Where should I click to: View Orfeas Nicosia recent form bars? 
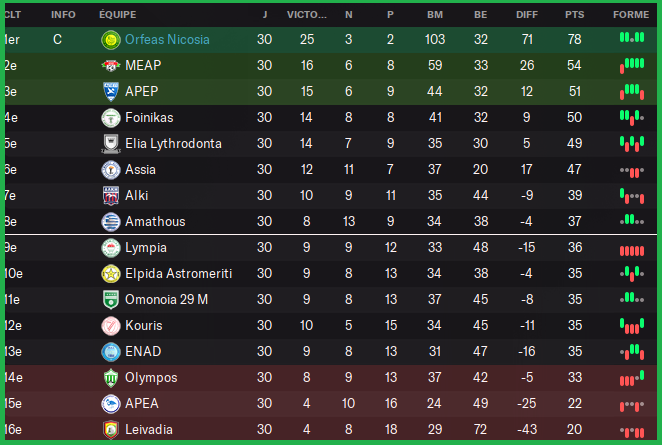631,38
